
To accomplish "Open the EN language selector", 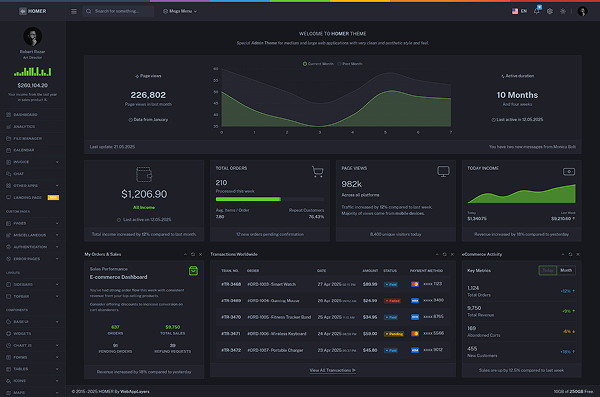I will [x=519, y=11].
